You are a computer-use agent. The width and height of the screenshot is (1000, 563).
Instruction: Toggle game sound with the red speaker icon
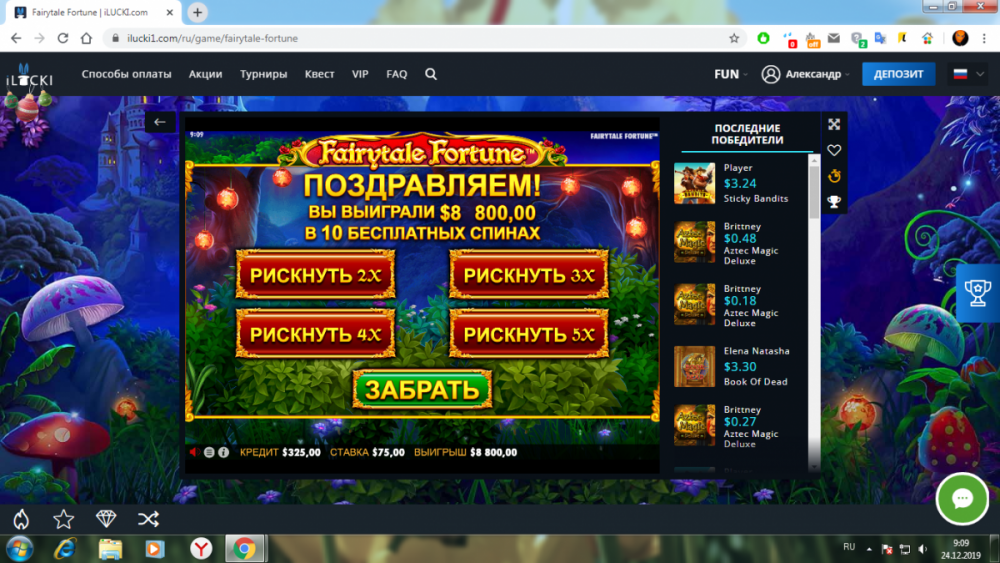click(x=194, y=452)
